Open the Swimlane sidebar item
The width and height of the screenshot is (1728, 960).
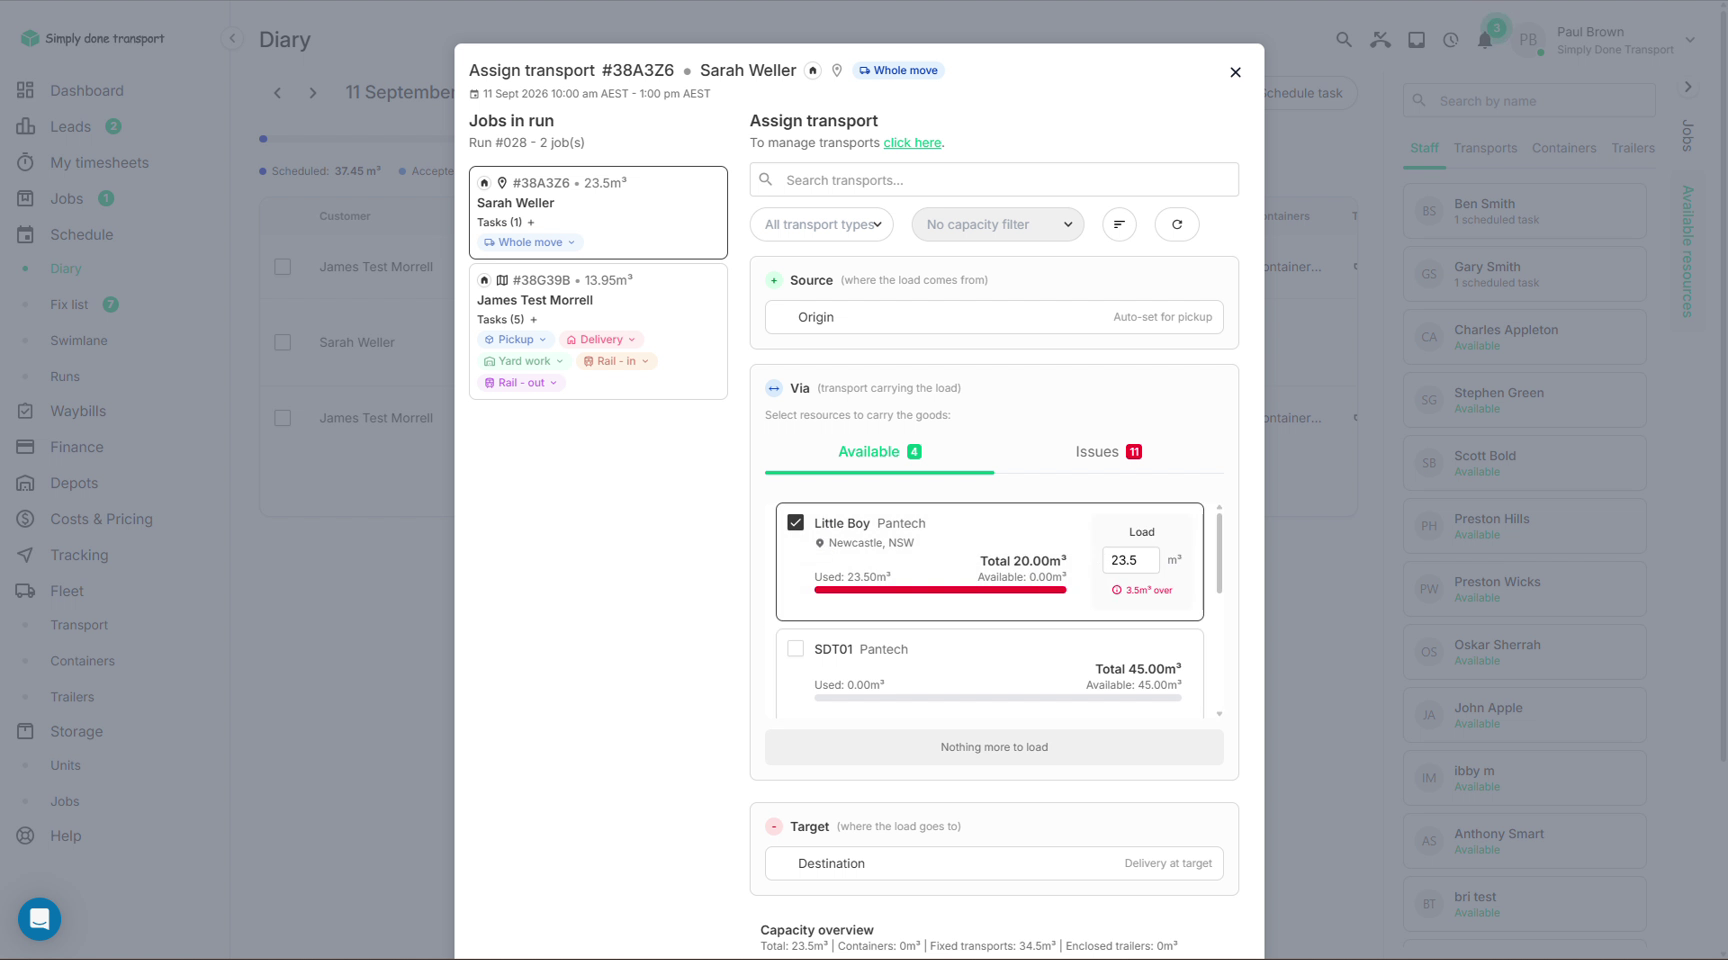79,340
